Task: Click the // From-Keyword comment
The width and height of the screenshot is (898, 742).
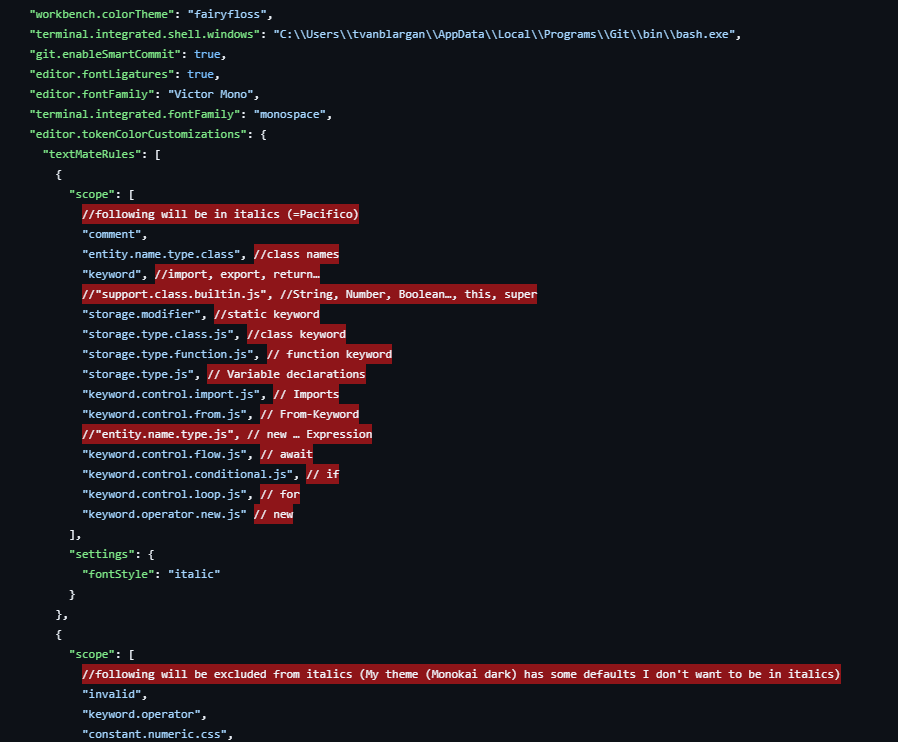Action: 310,415
